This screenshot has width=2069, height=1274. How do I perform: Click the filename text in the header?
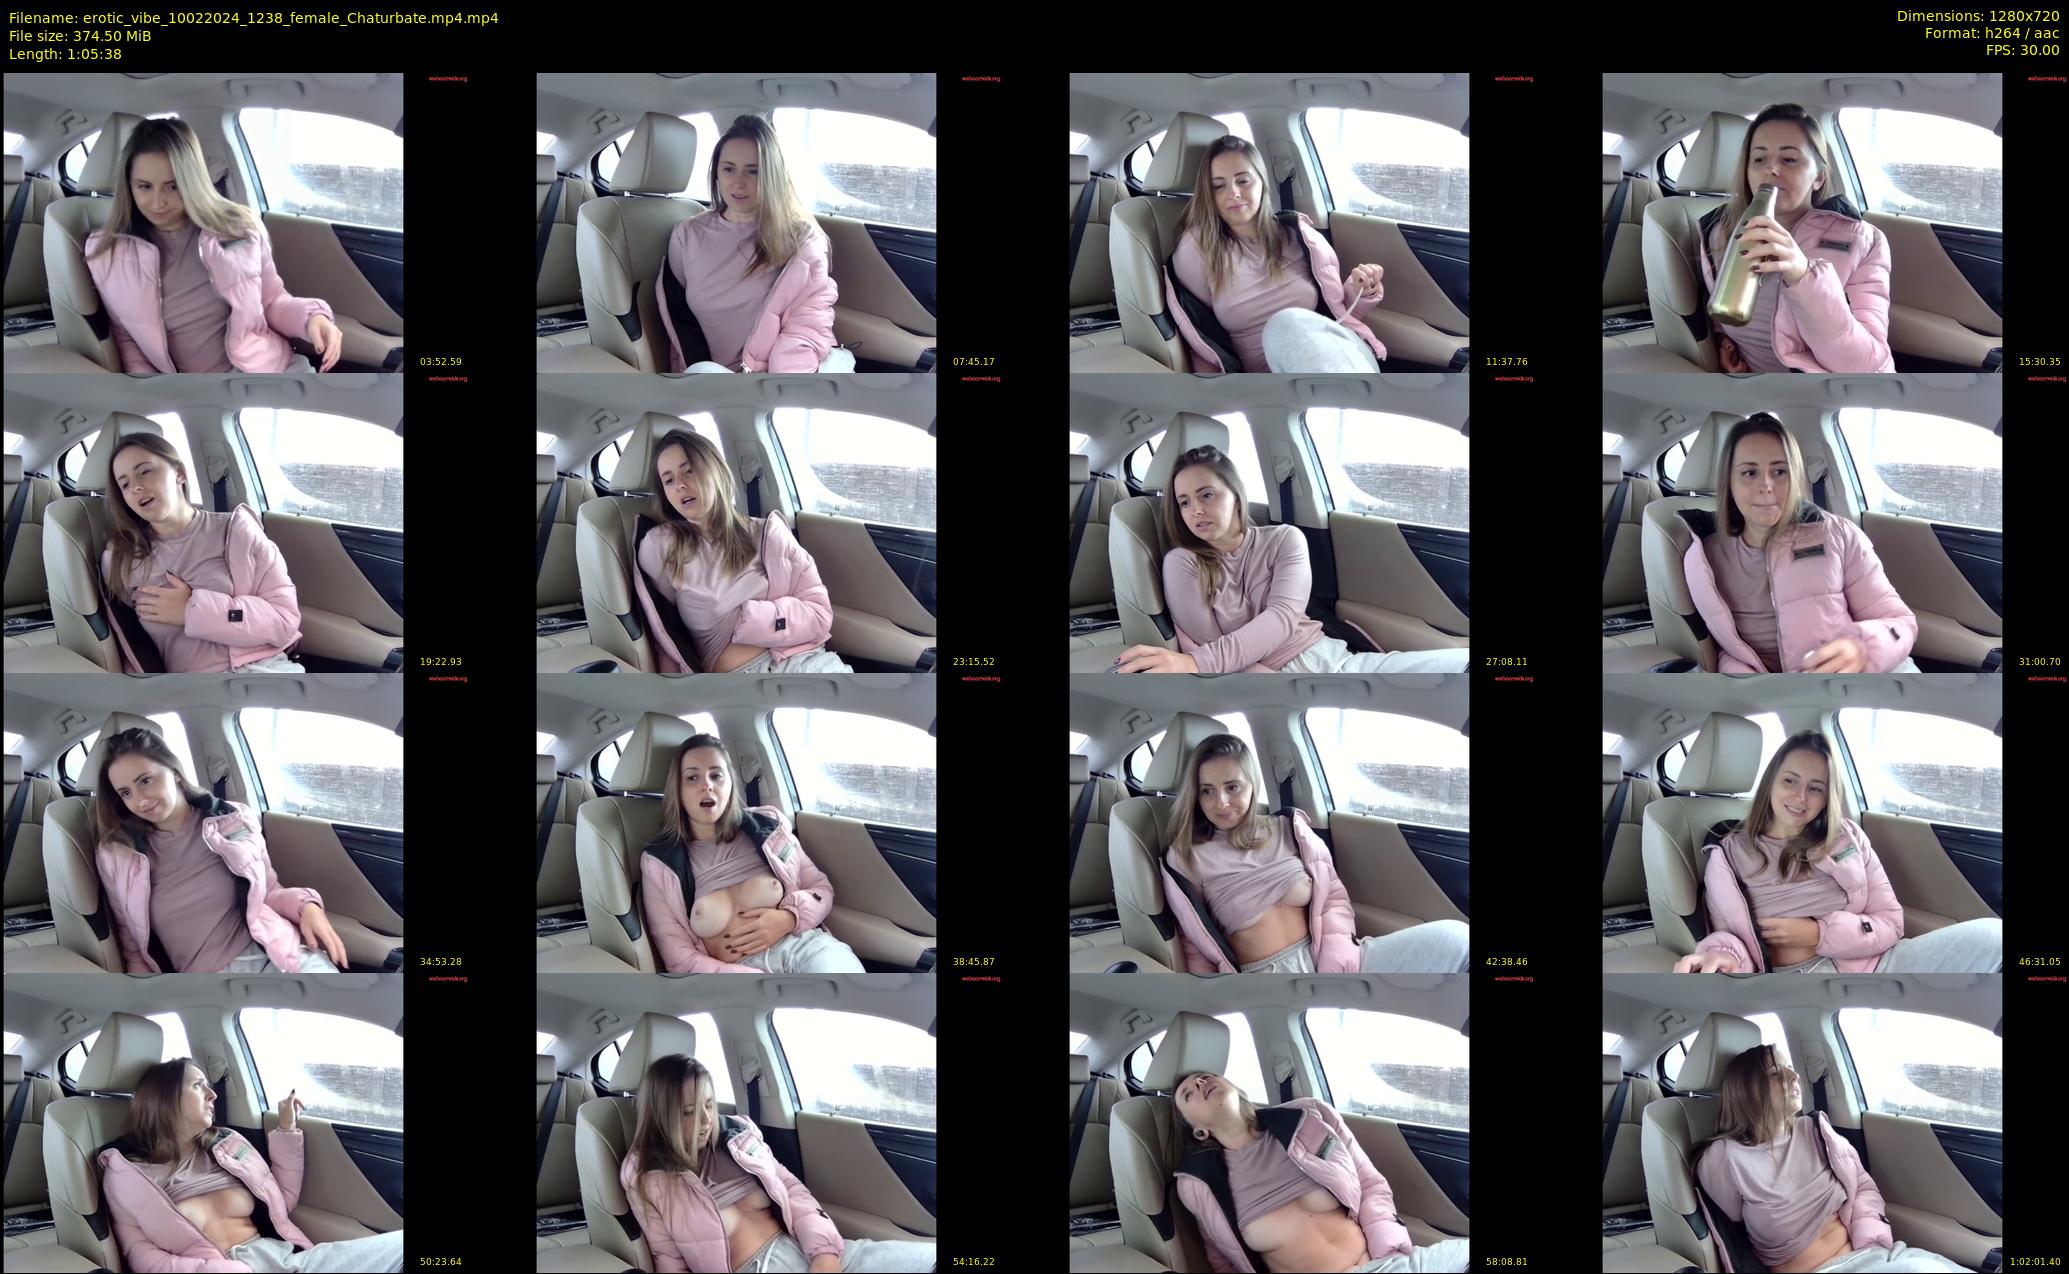tap(254, 18)
